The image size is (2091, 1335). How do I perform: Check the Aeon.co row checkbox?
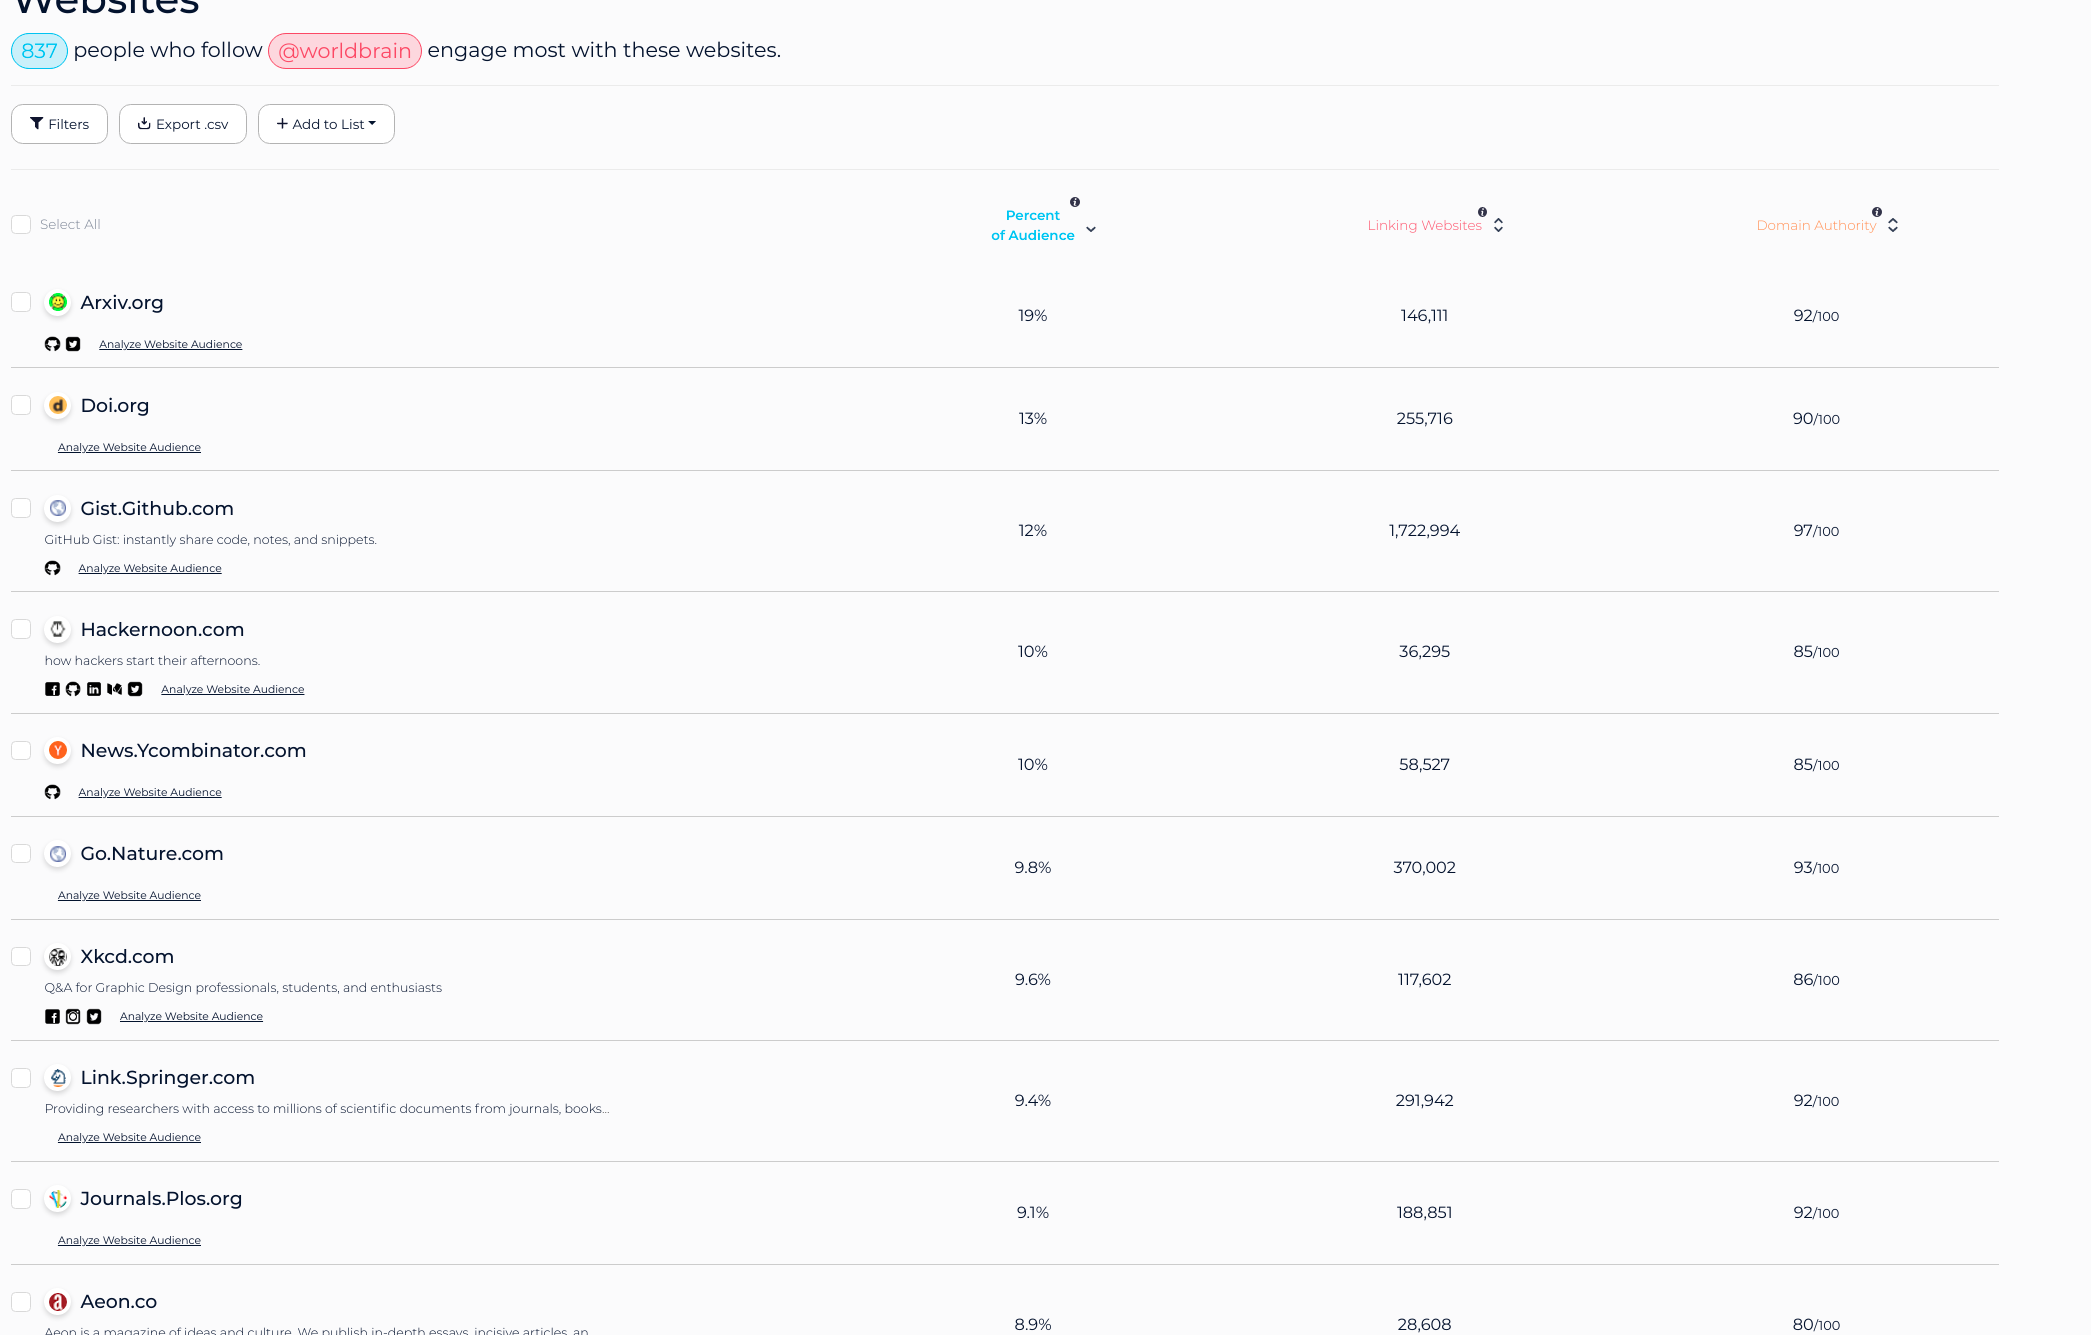point(21,1301)
